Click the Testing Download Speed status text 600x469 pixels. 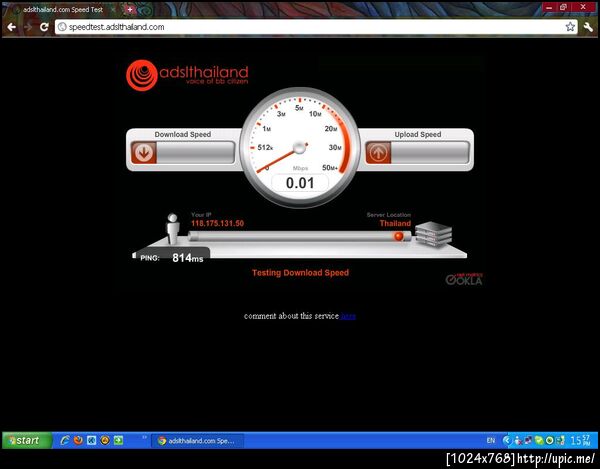pyautogui.click(x=300, y=273)
